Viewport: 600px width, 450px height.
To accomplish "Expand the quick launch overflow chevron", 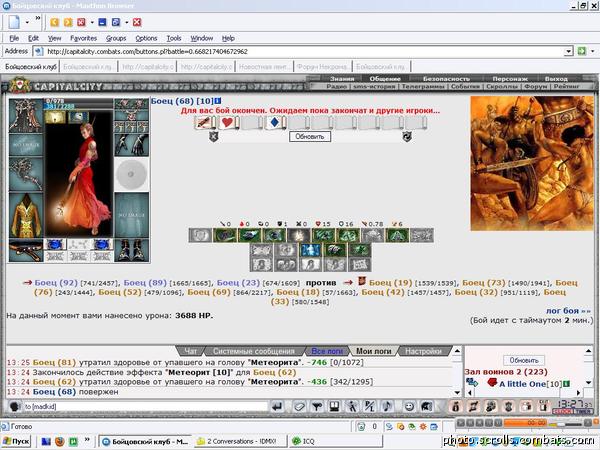I will coord(87,439).
